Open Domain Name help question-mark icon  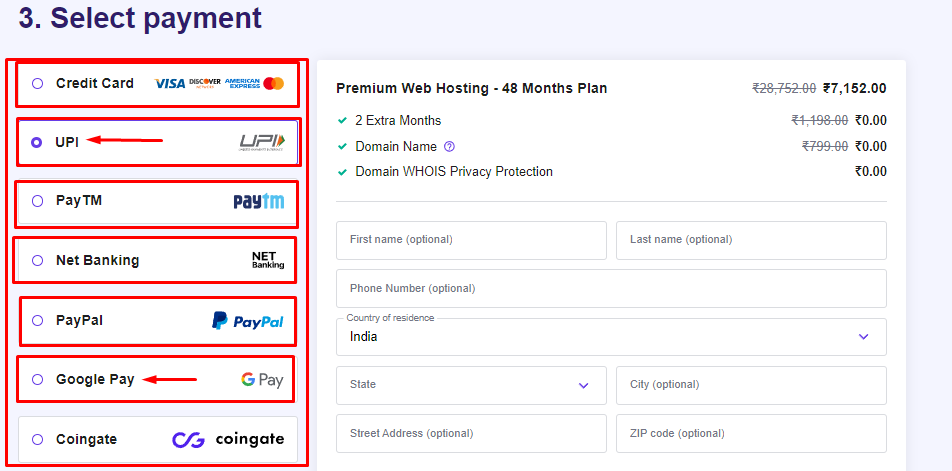click(449, 146)
